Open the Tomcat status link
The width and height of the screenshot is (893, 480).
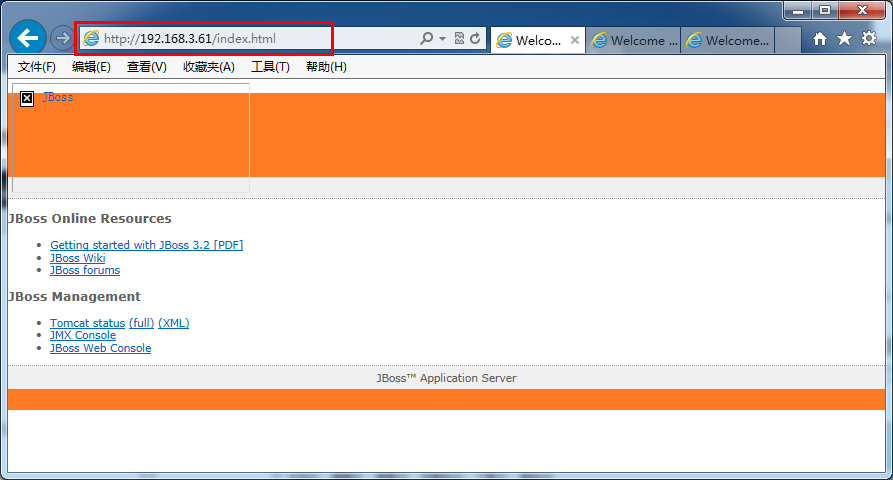(87, 323)
